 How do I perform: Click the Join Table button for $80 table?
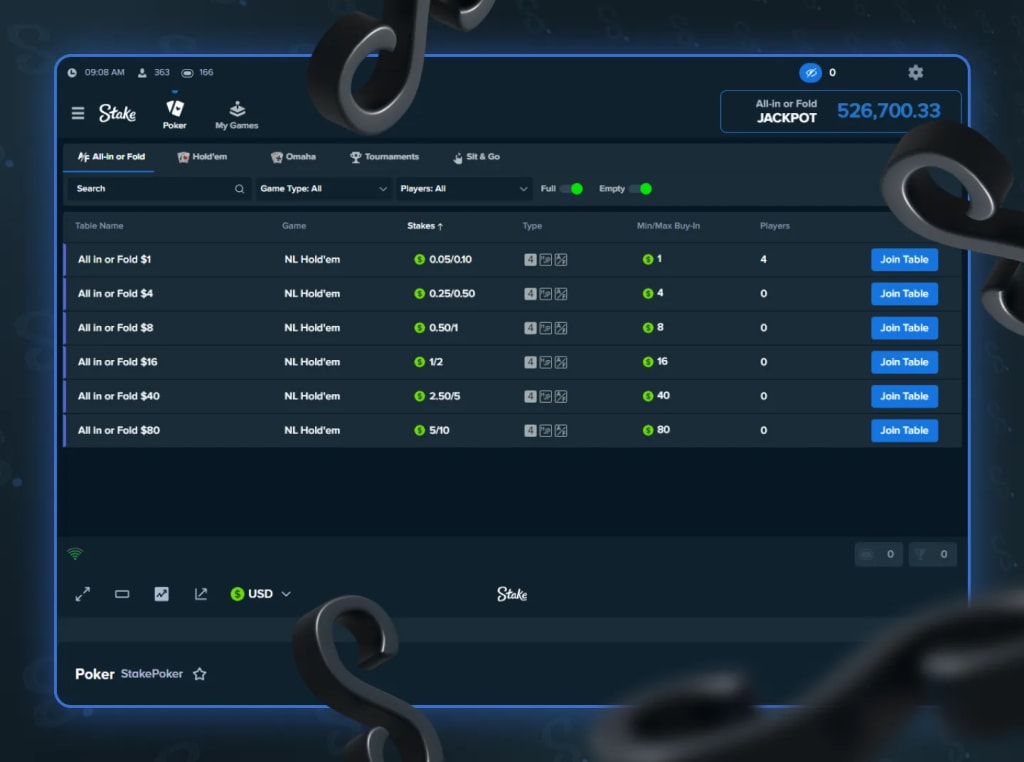[x=904, y=430]
